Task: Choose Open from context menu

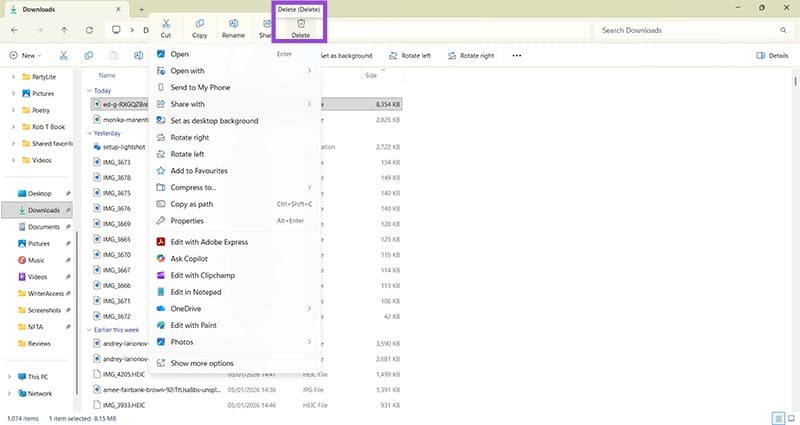Action: tap(235, 54)
